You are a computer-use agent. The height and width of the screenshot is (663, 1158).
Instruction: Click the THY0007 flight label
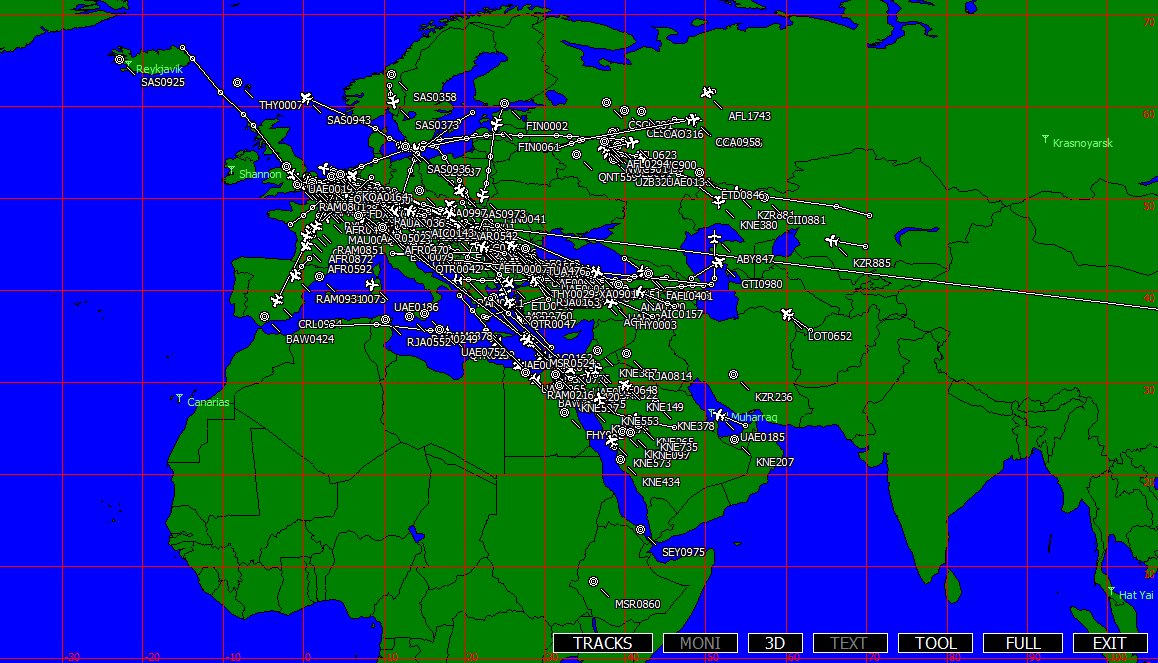click(281, 106)
